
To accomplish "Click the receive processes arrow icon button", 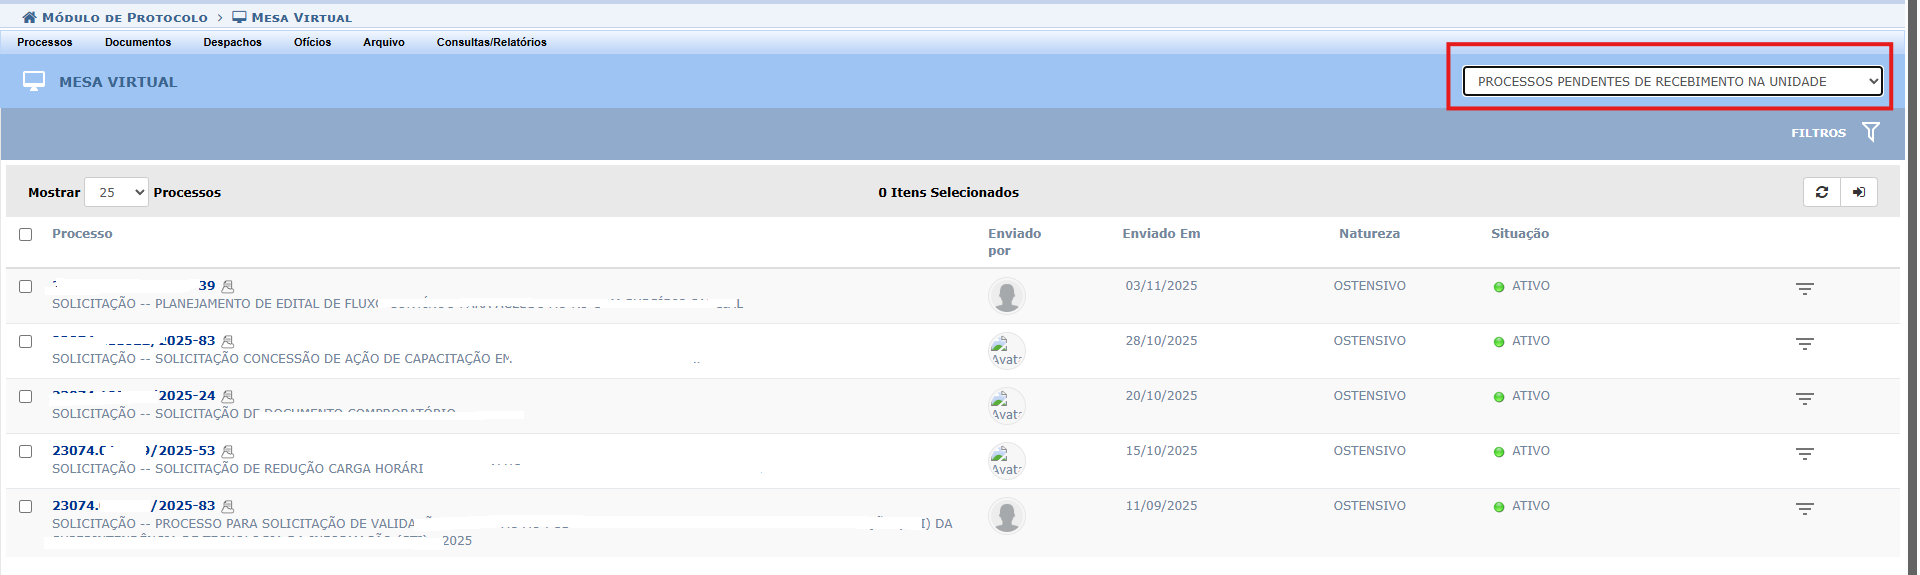I will coord(1858,192).
